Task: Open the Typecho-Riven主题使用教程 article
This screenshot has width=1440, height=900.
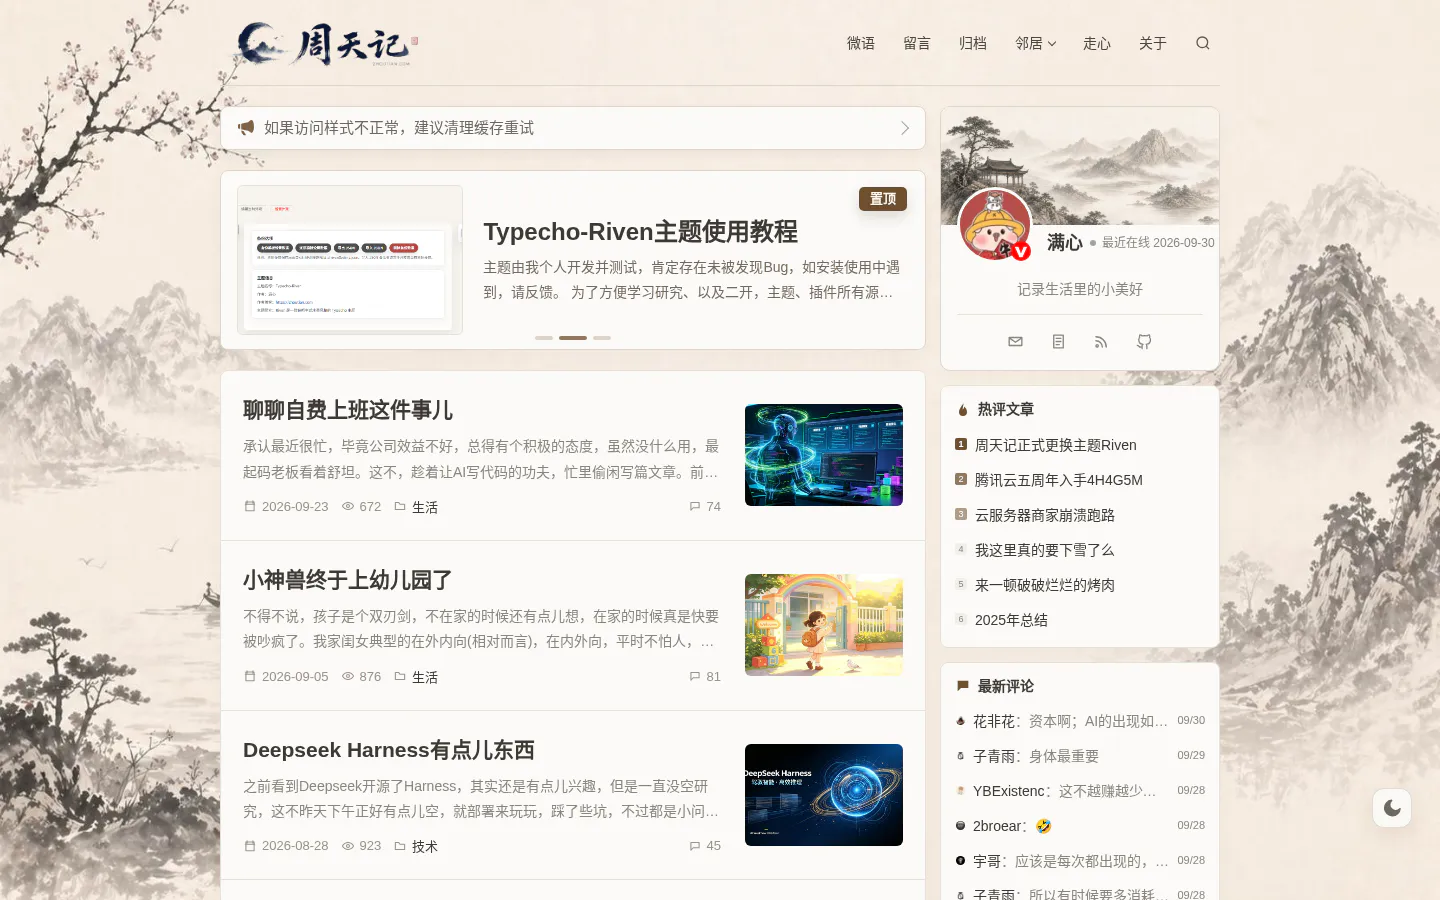Action: pos(640,232)
